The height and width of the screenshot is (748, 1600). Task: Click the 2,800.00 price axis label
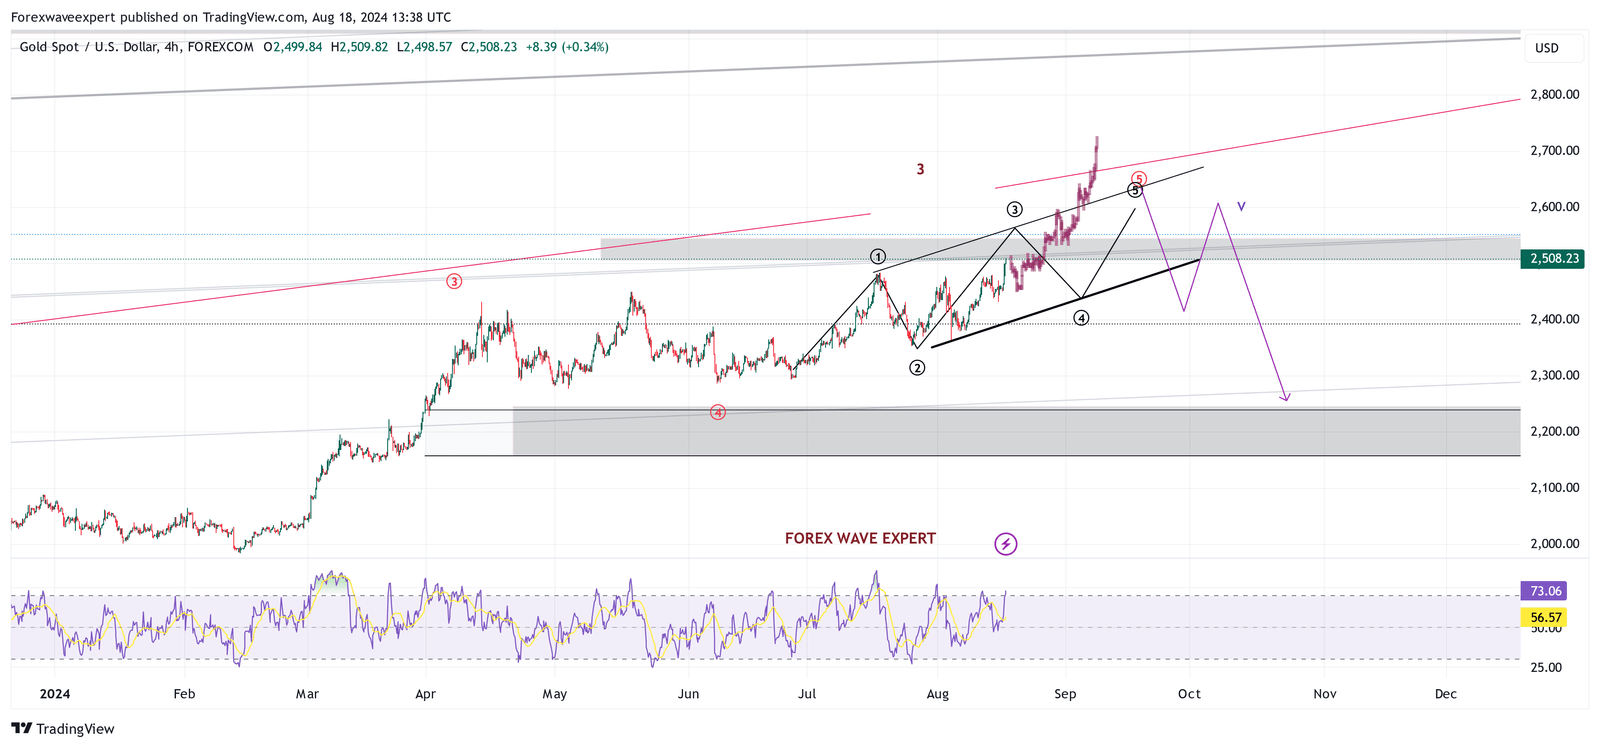1555,95
